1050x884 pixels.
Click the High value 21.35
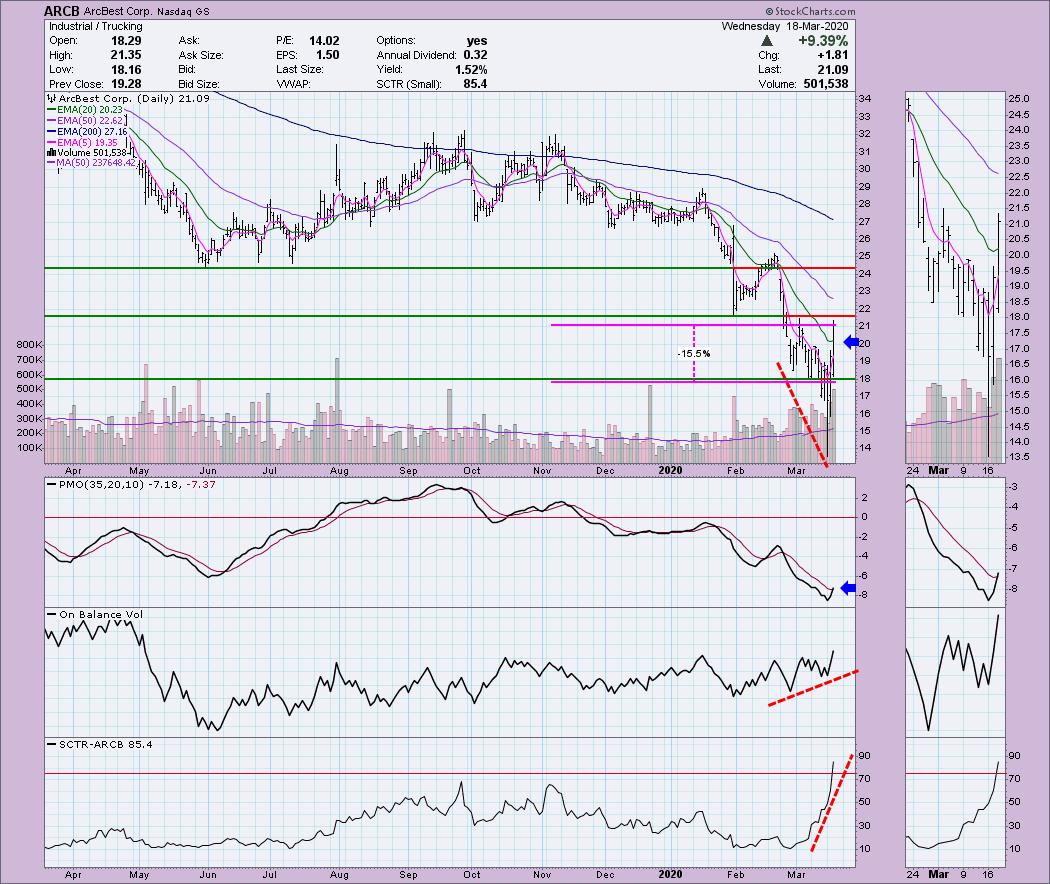point(126,56)
